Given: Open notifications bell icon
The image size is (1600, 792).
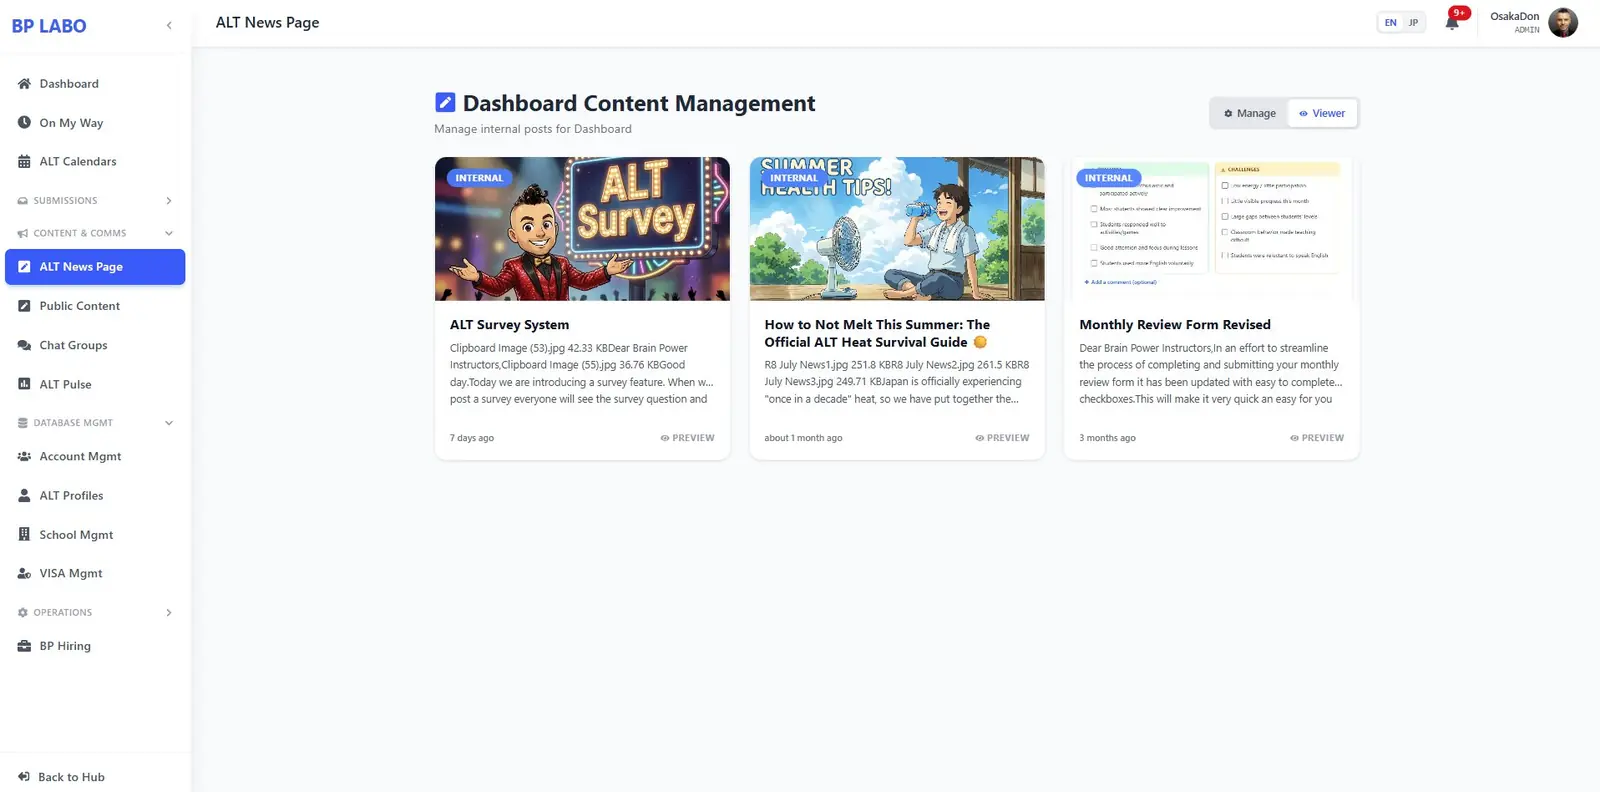Looking at the screenshot, I should [x=1452, y=22].
